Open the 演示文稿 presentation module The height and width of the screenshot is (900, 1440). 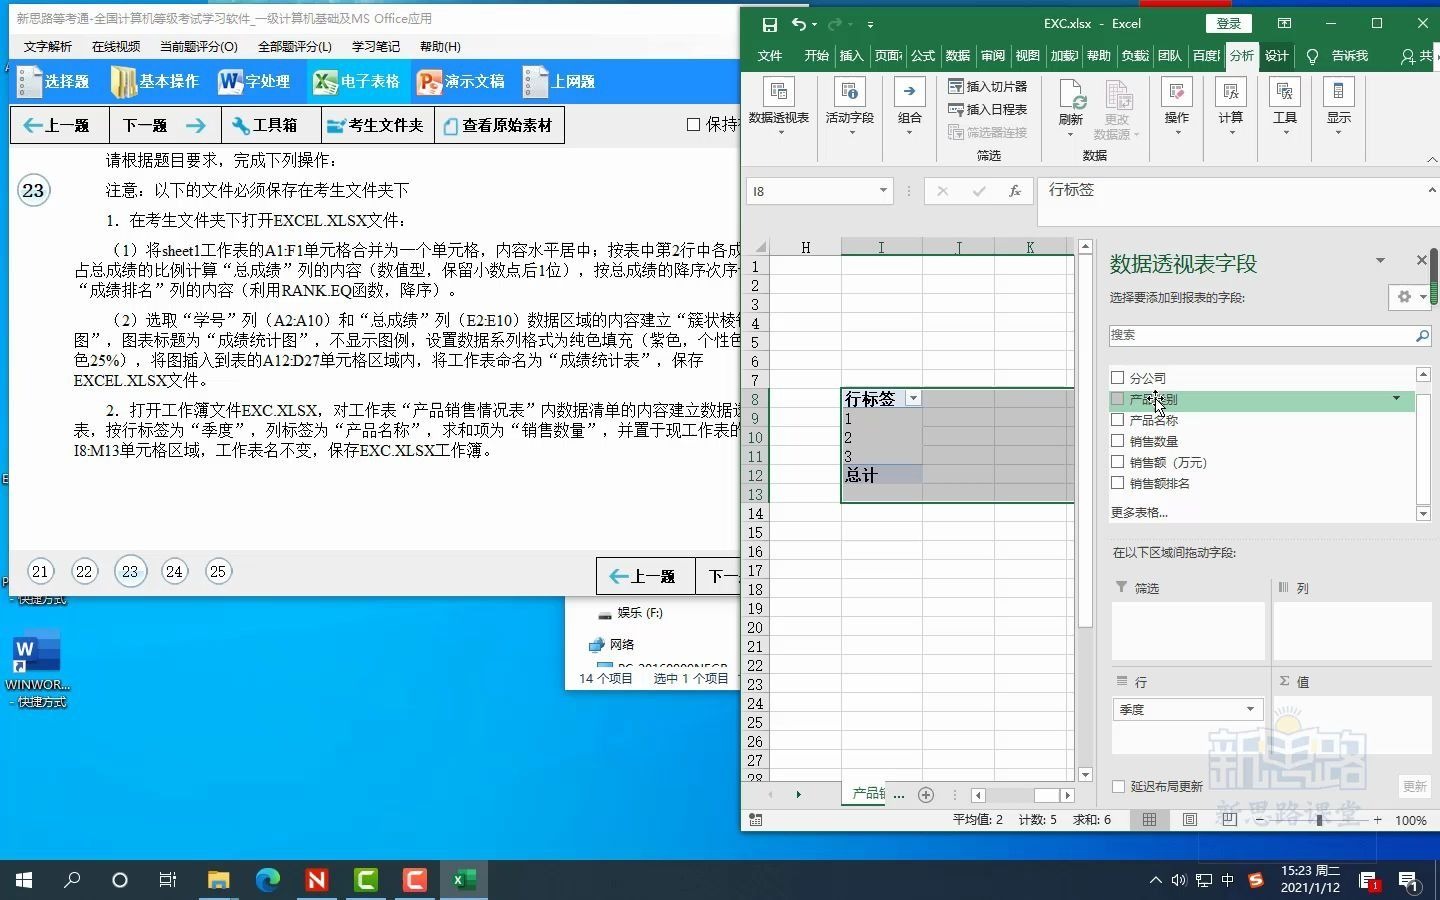coord(461,82)
